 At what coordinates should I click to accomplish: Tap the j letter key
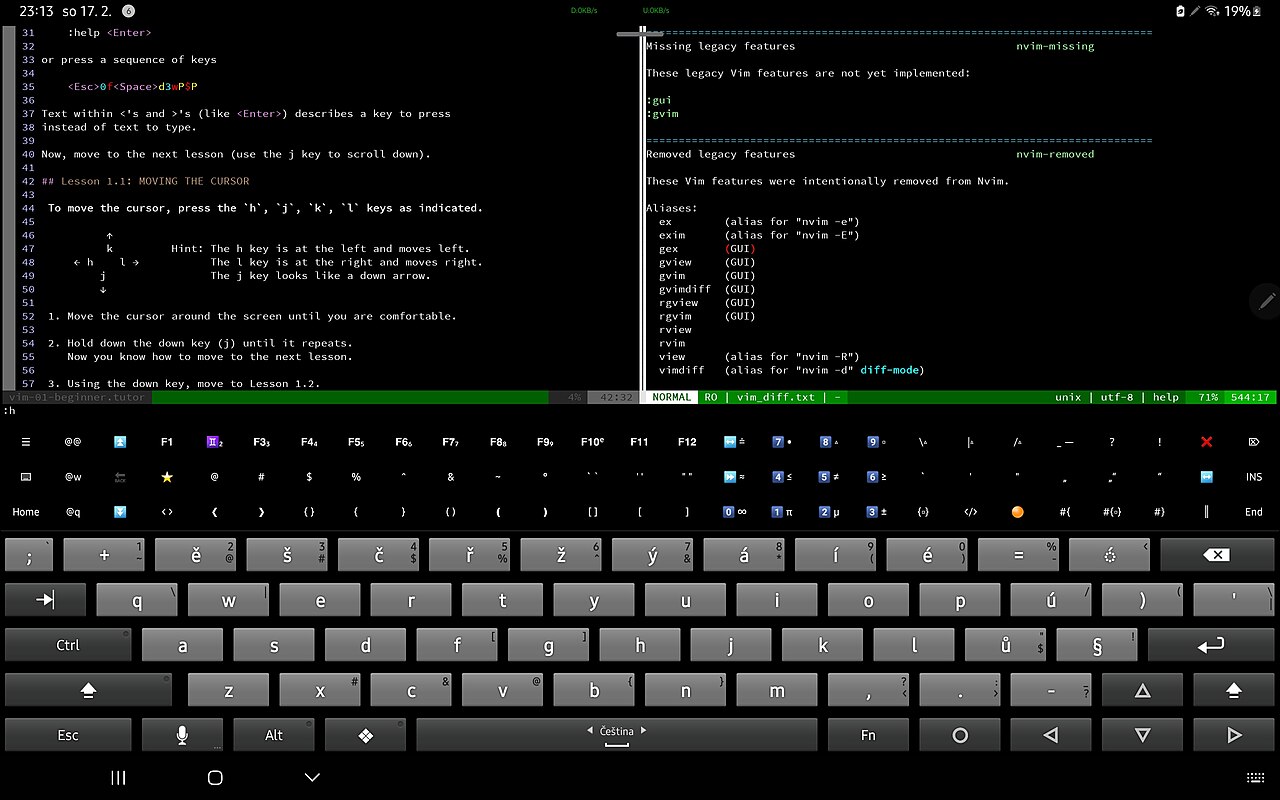[731, 645]
